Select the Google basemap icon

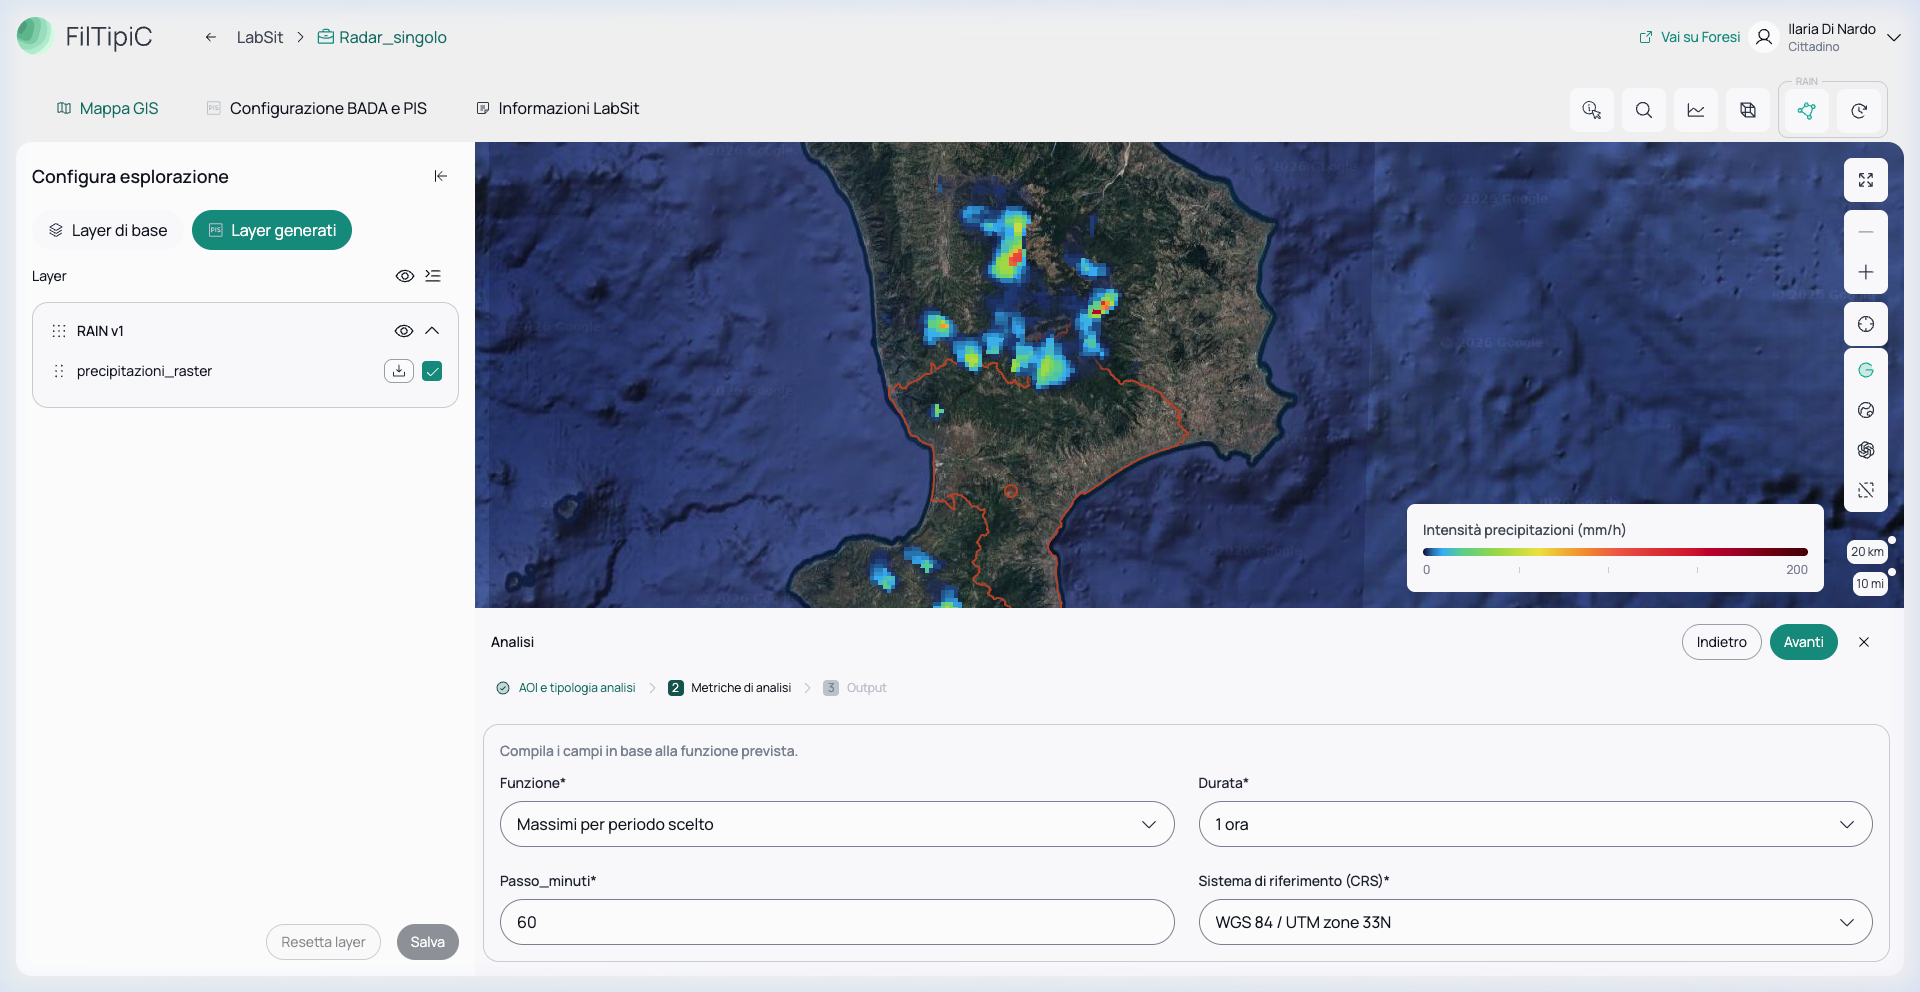1866,370
